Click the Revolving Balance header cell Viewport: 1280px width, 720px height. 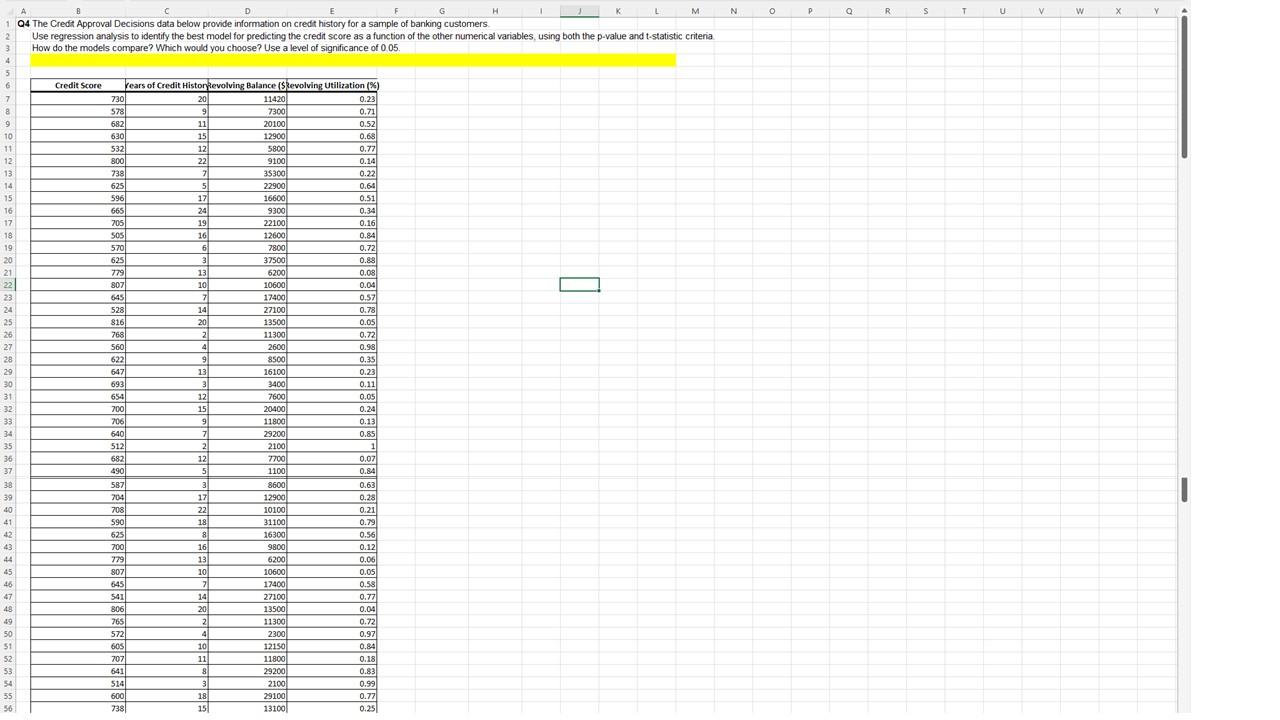(x=247, y=85)
